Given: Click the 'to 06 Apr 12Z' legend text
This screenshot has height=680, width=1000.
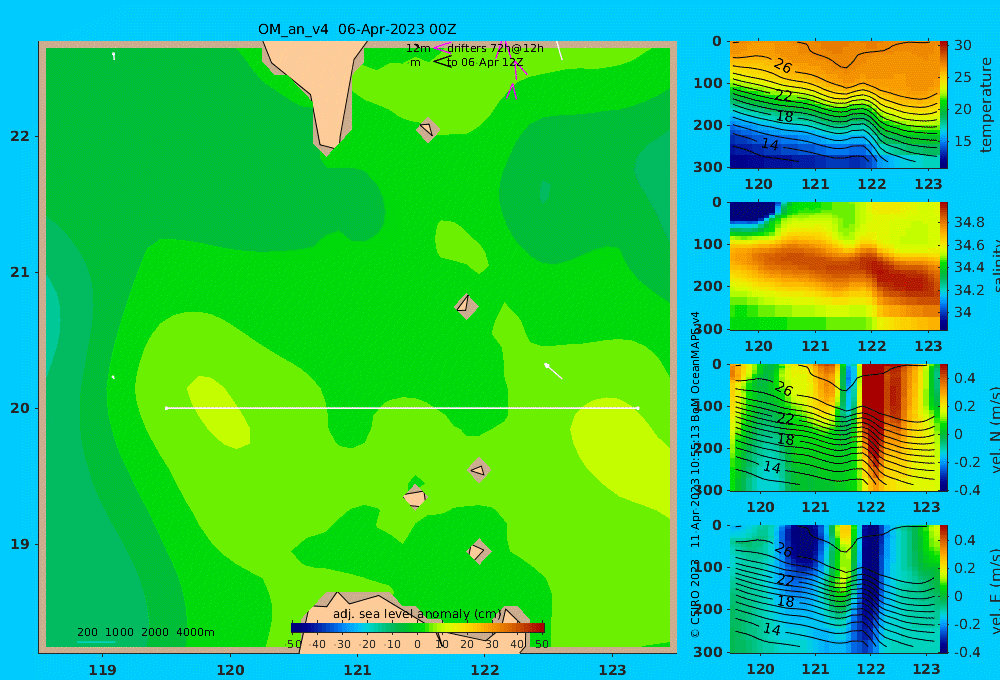Looking at the screenshot, I should coord(485,63).
